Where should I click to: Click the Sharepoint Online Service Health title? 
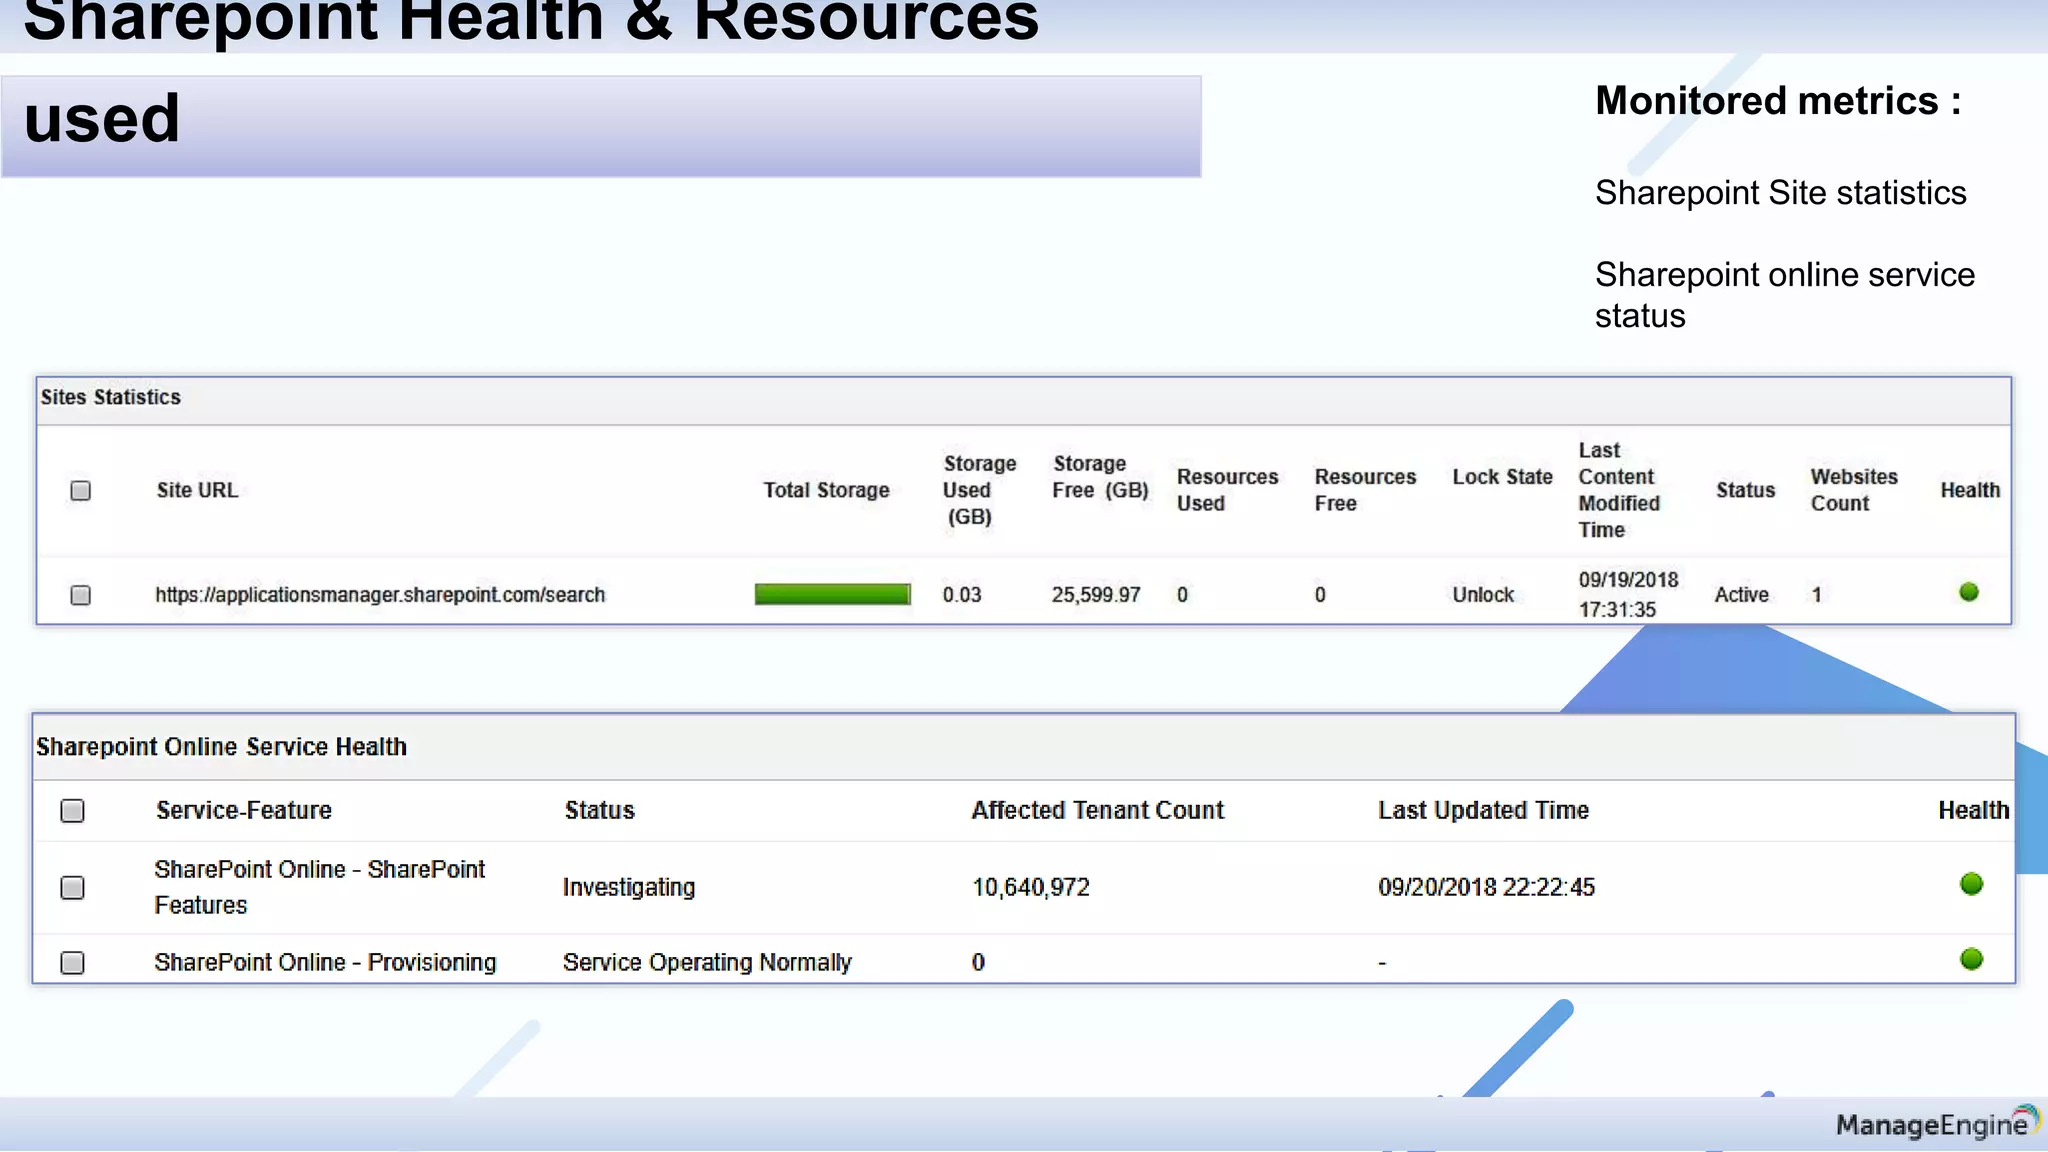221,747
